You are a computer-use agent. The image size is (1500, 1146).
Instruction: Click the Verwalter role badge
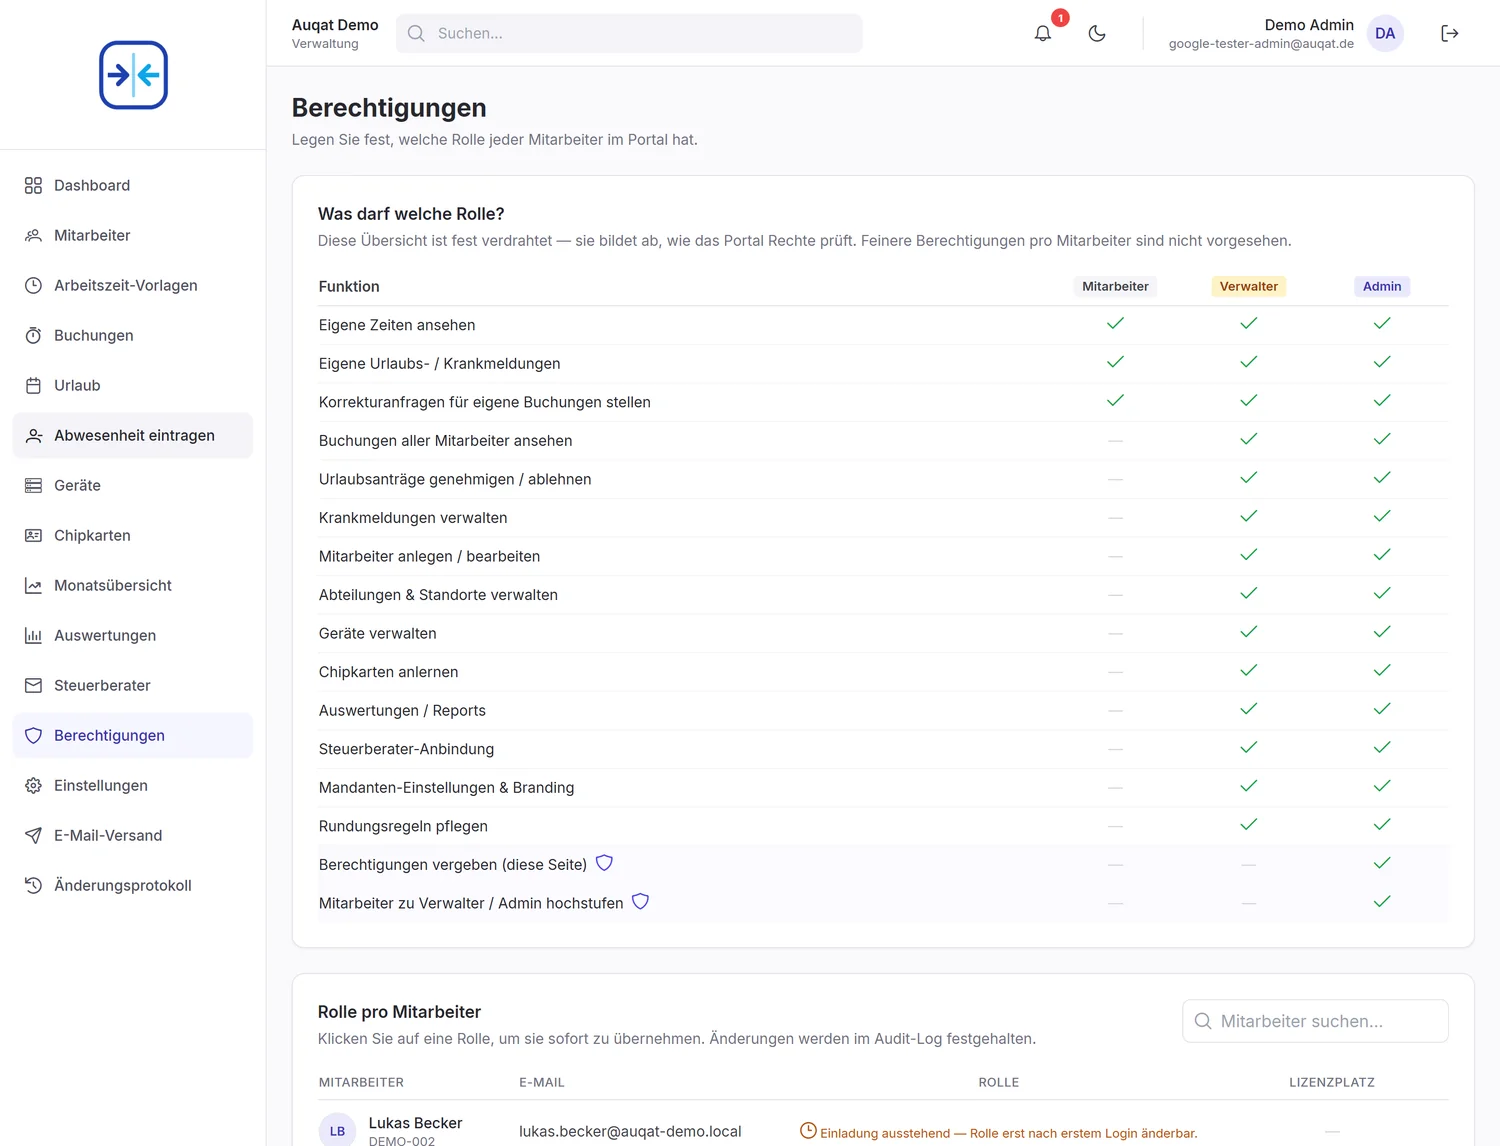(1248, 286)
